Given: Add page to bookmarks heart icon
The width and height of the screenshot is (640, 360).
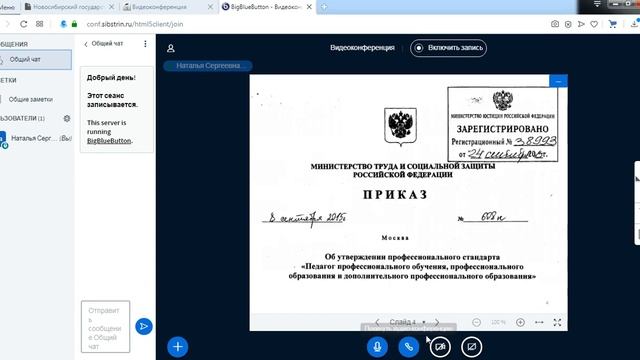Looking at the screenshot, I should [594, 24].
